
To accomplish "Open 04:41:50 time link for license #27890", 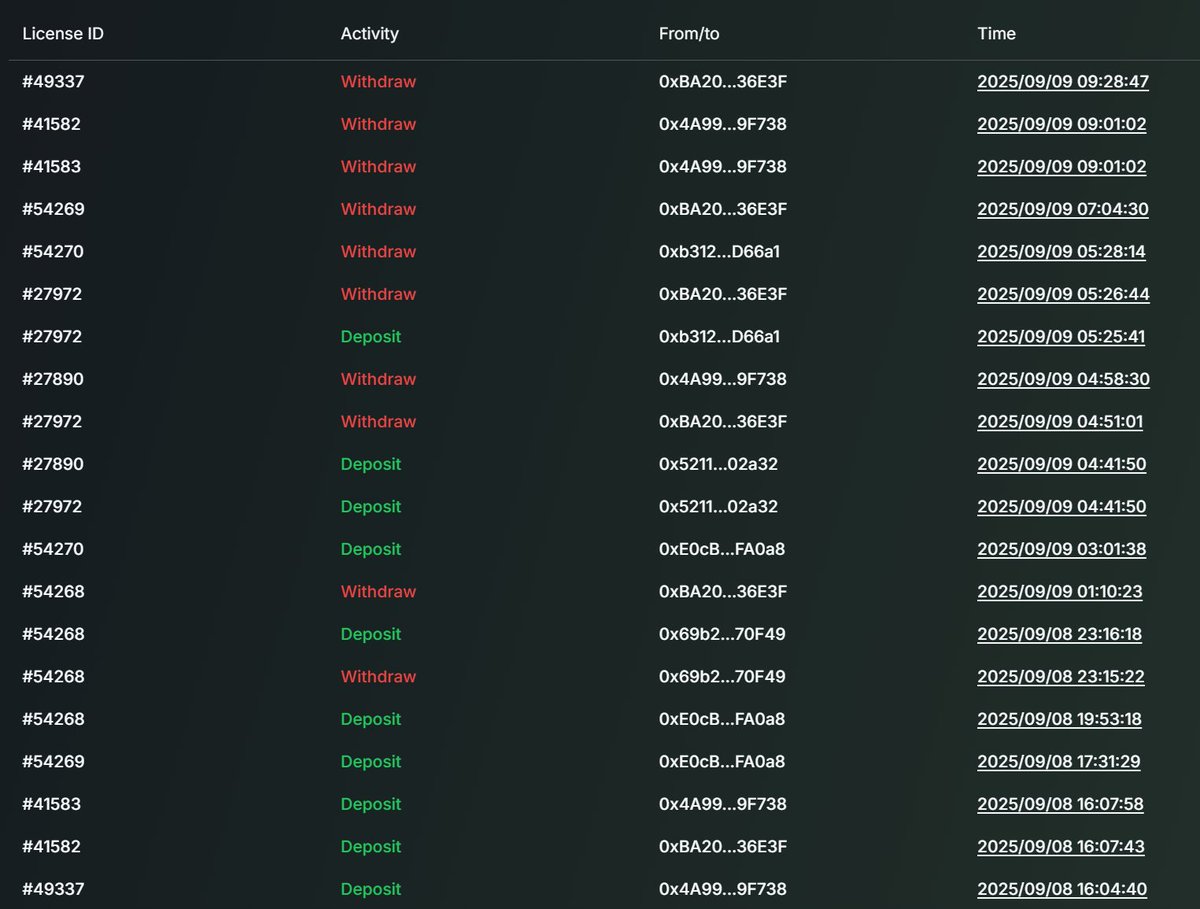I will coord(1062,464).
